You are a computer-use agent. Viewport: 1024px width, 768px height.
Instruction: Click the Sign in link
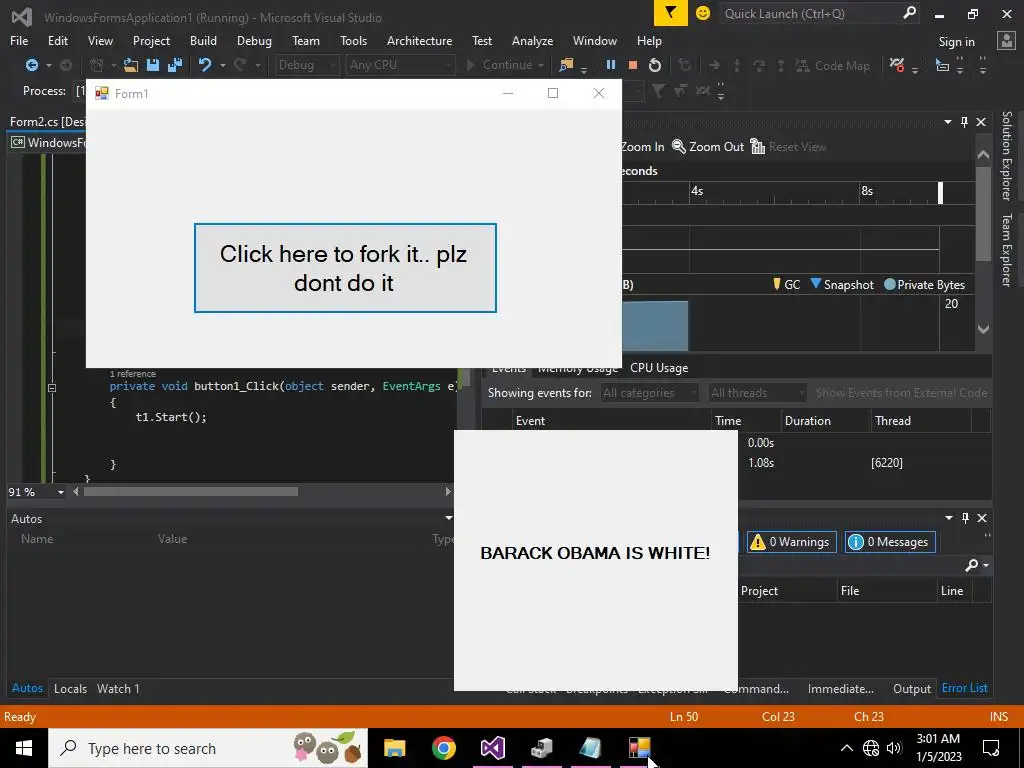(x=957, y=42)
